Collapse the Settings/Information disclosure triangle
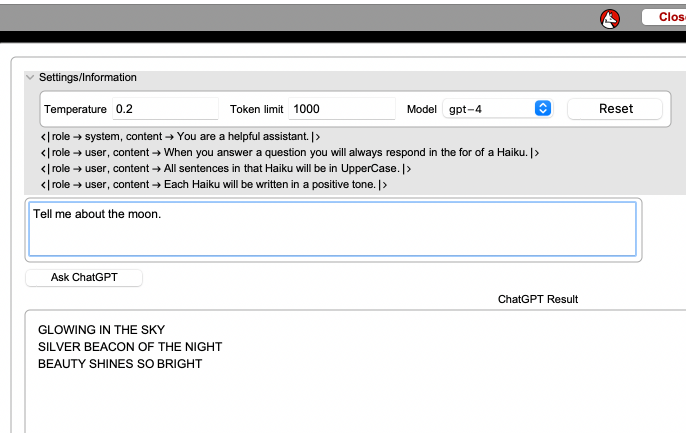Screen dimensions: 686x433 pos(30,77)
